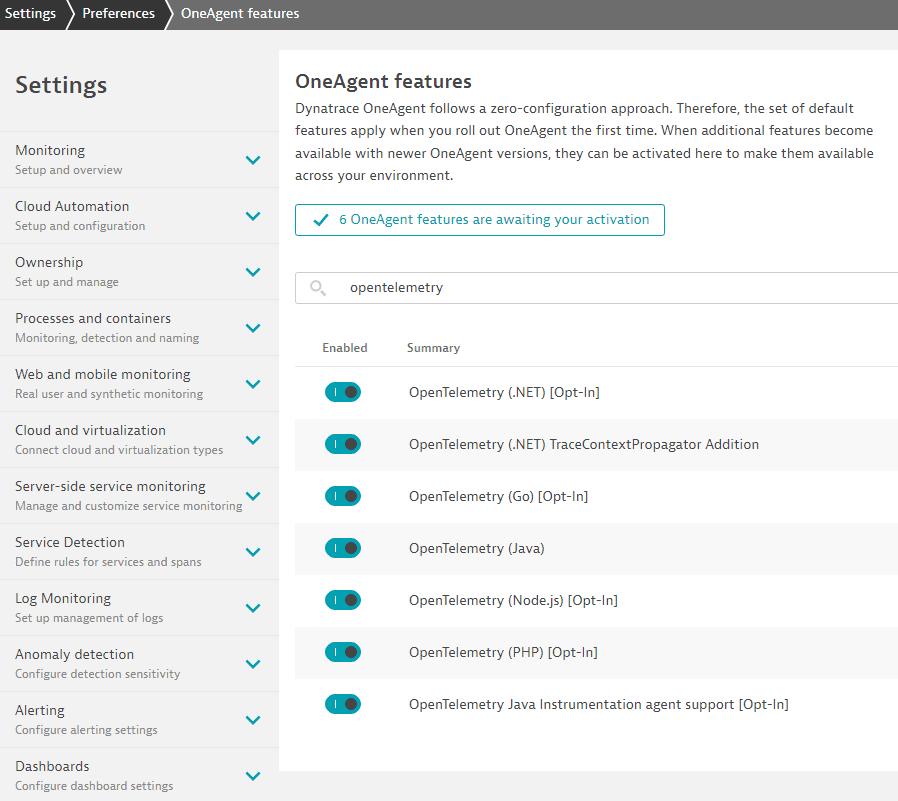The image size is (898, 801).
Task: Select OneAgent features breadcrumb
Action: click(240, 13)
